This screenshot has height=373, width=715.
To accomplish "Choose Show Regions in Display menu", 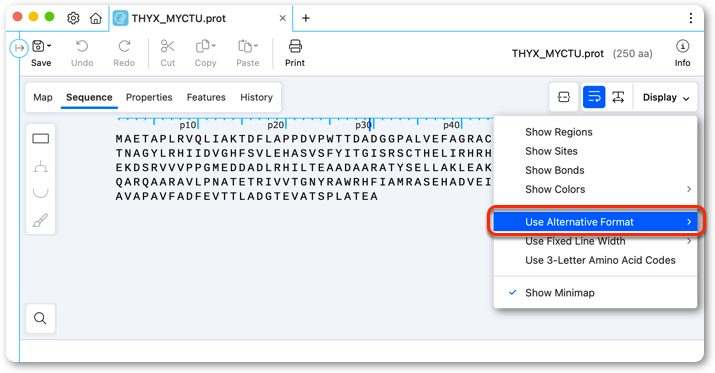I will (596, 132).
